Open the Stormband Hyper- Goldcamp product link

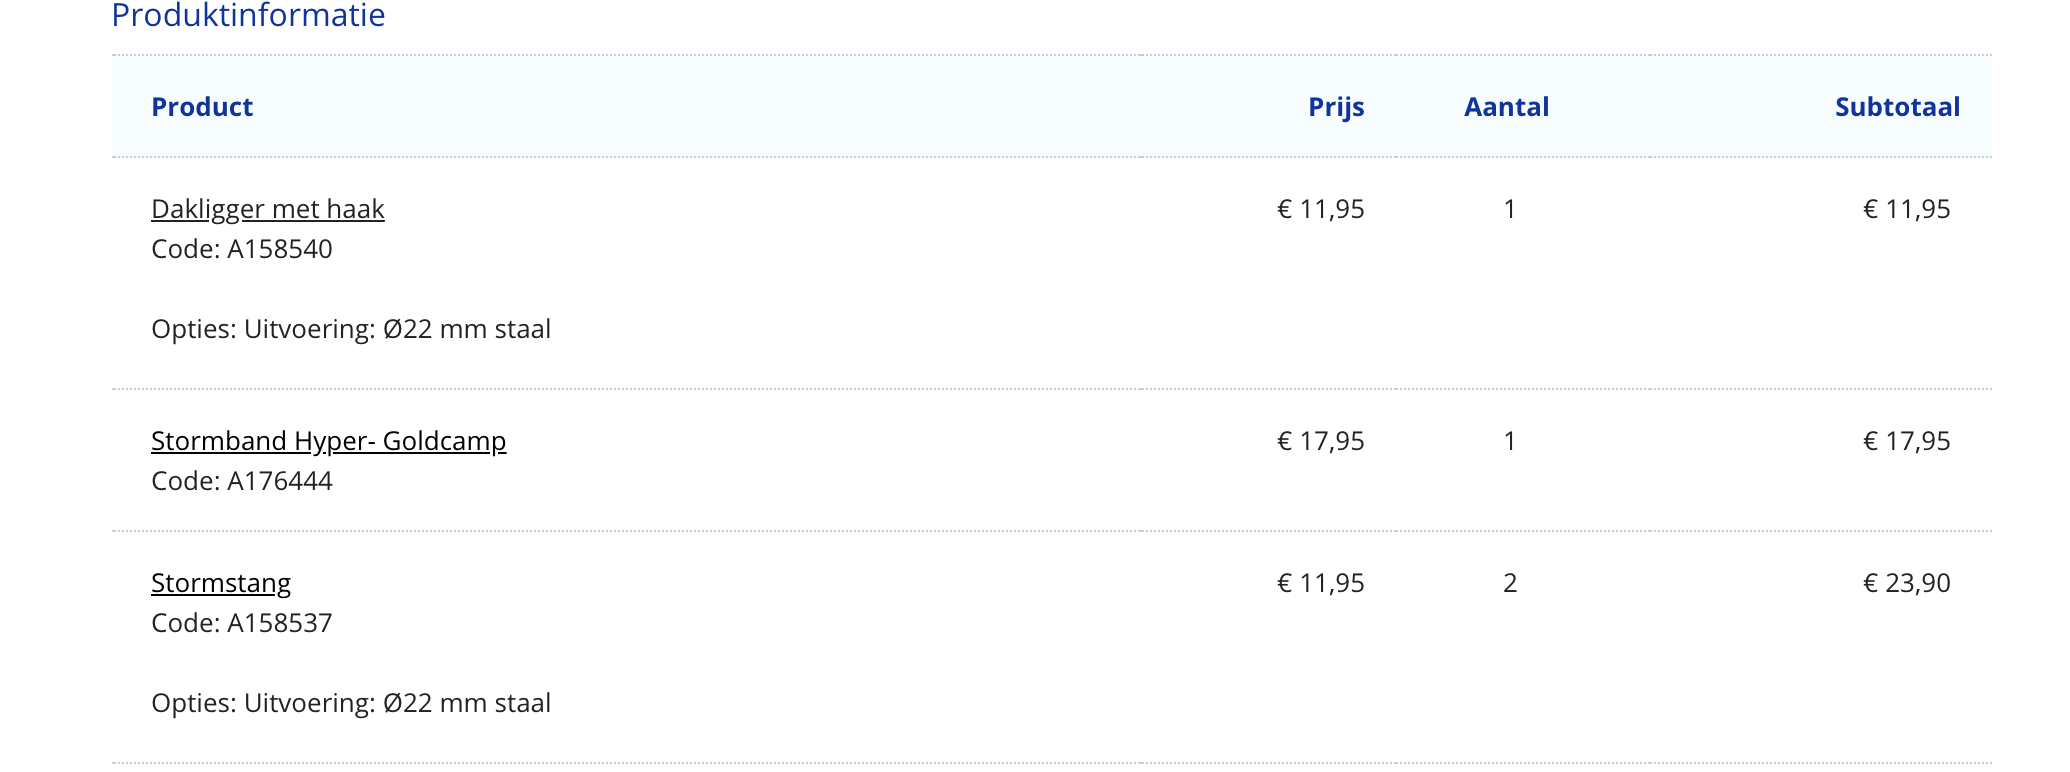click(x=328, y=441)
